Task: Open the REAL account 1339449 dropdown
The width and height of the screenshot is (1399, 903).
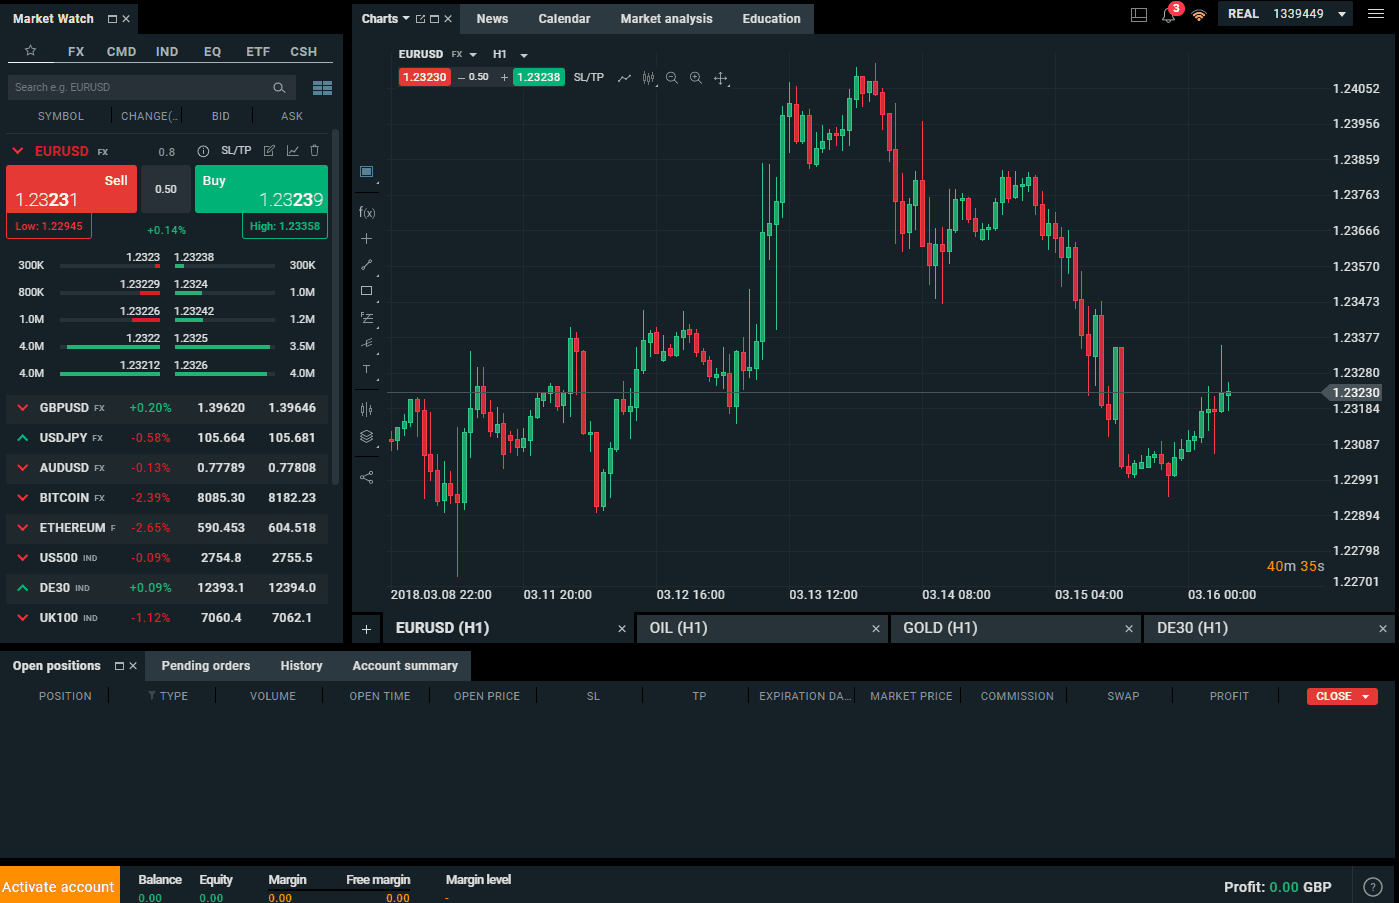Action: [x=1286, y=14]
